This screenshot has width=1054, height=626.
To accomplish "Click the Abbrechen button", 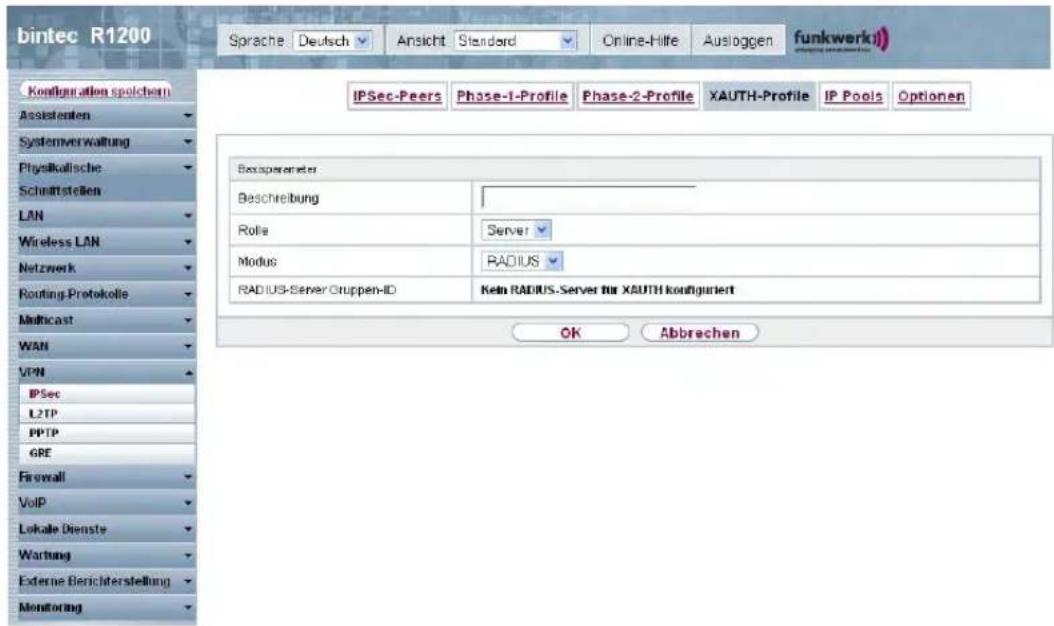I will click(x=700, y=333).
